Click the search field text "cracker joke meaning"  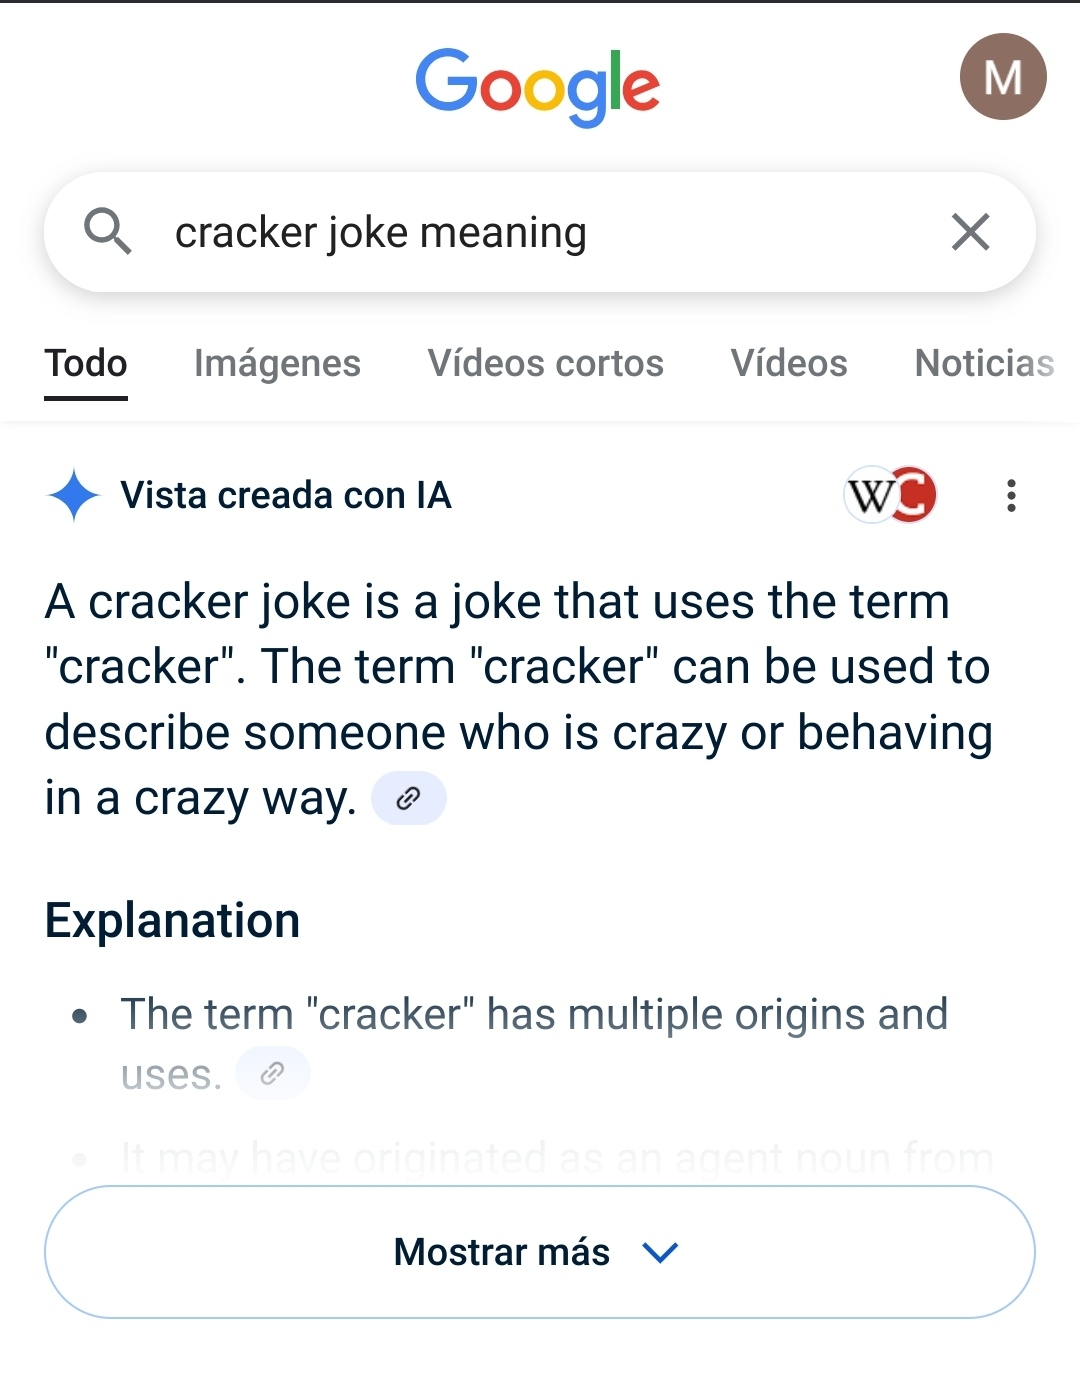pos(381,232)
